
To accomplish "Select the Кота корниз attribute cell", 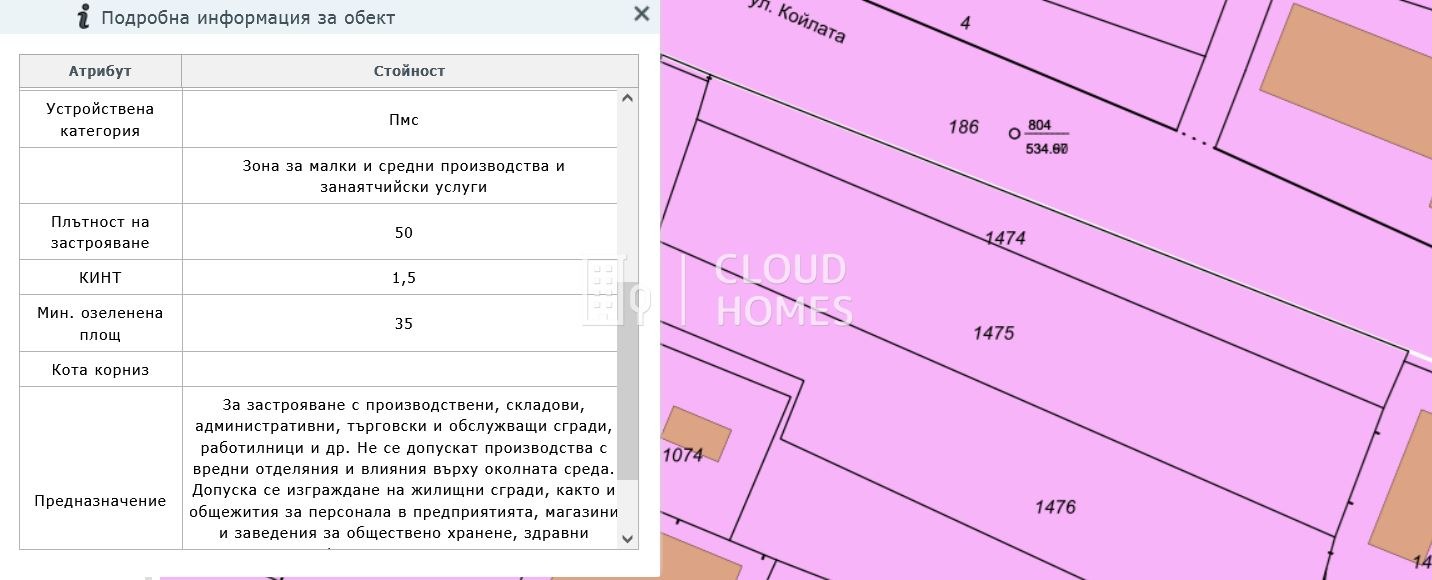I will click(x=100, y=369).
